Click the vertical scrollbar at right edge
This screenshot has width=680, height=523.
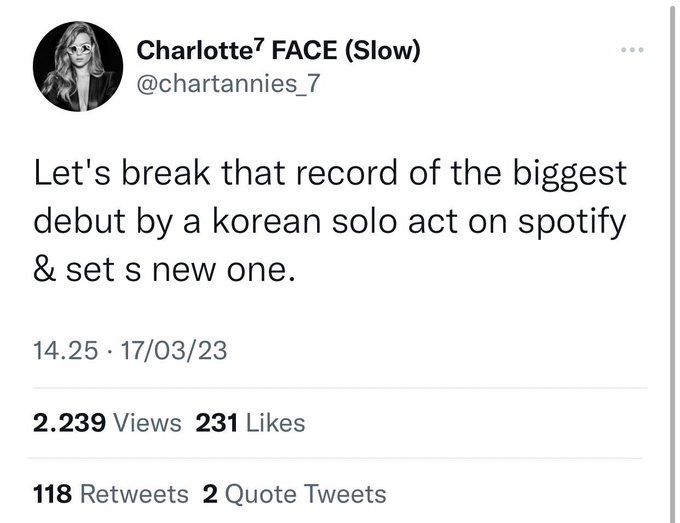coord(672,261)
